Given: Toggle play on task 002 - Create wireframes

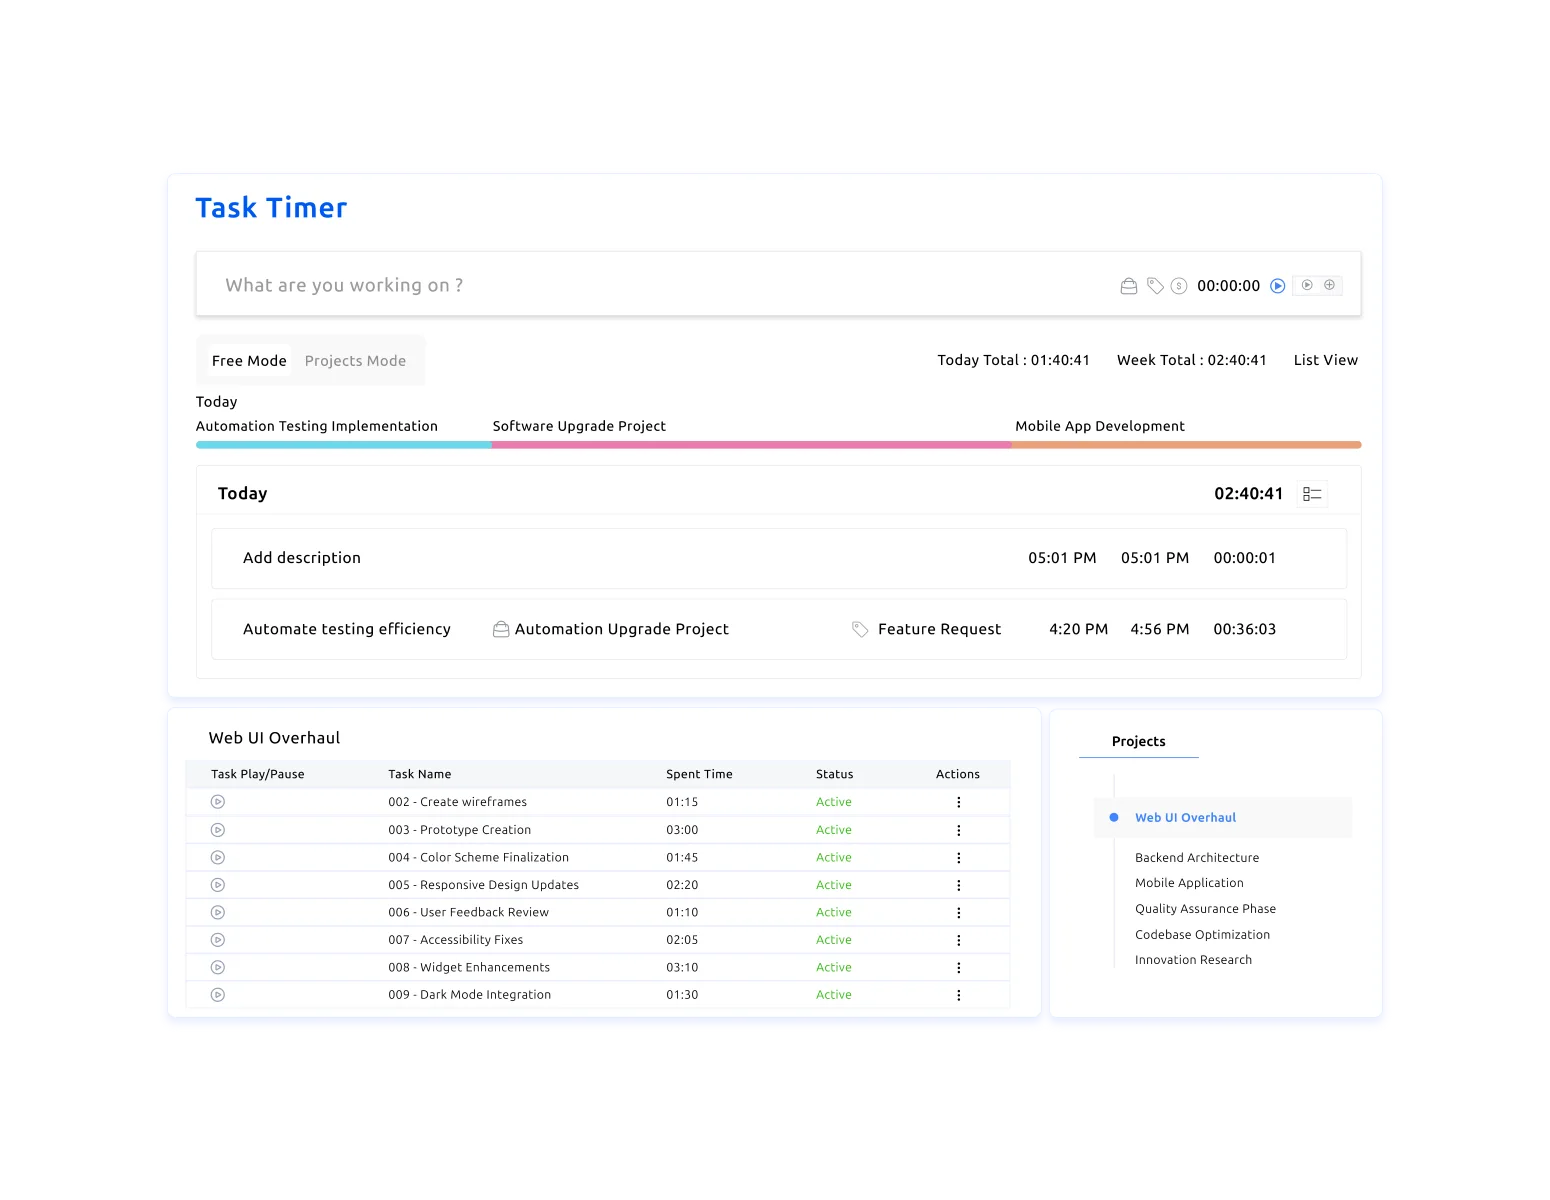Looking at the screenshot, I should [217, 801].
